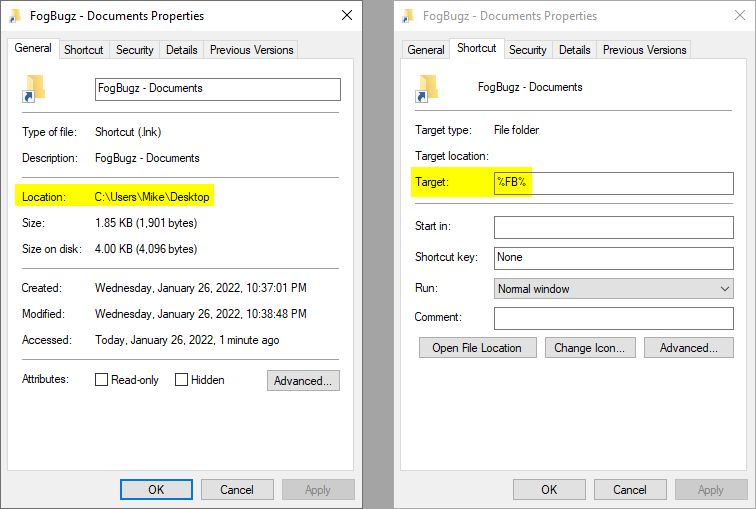Click the Shortcut key field showing None
Viewport: 756px width, 509px height.
tap(614, 258)
